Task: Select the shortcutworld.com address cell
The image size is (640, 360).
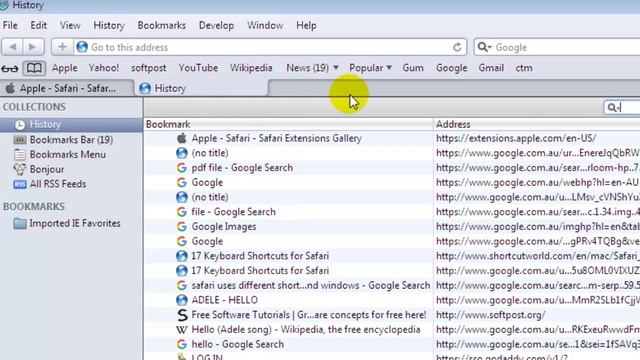Action: [537, 256]
